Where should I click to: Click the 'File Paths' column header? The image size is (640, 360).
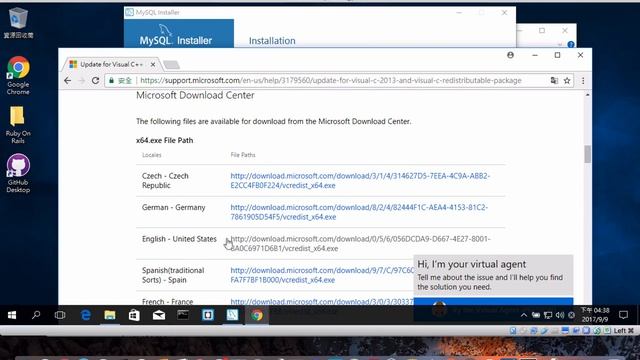[243, 155]
